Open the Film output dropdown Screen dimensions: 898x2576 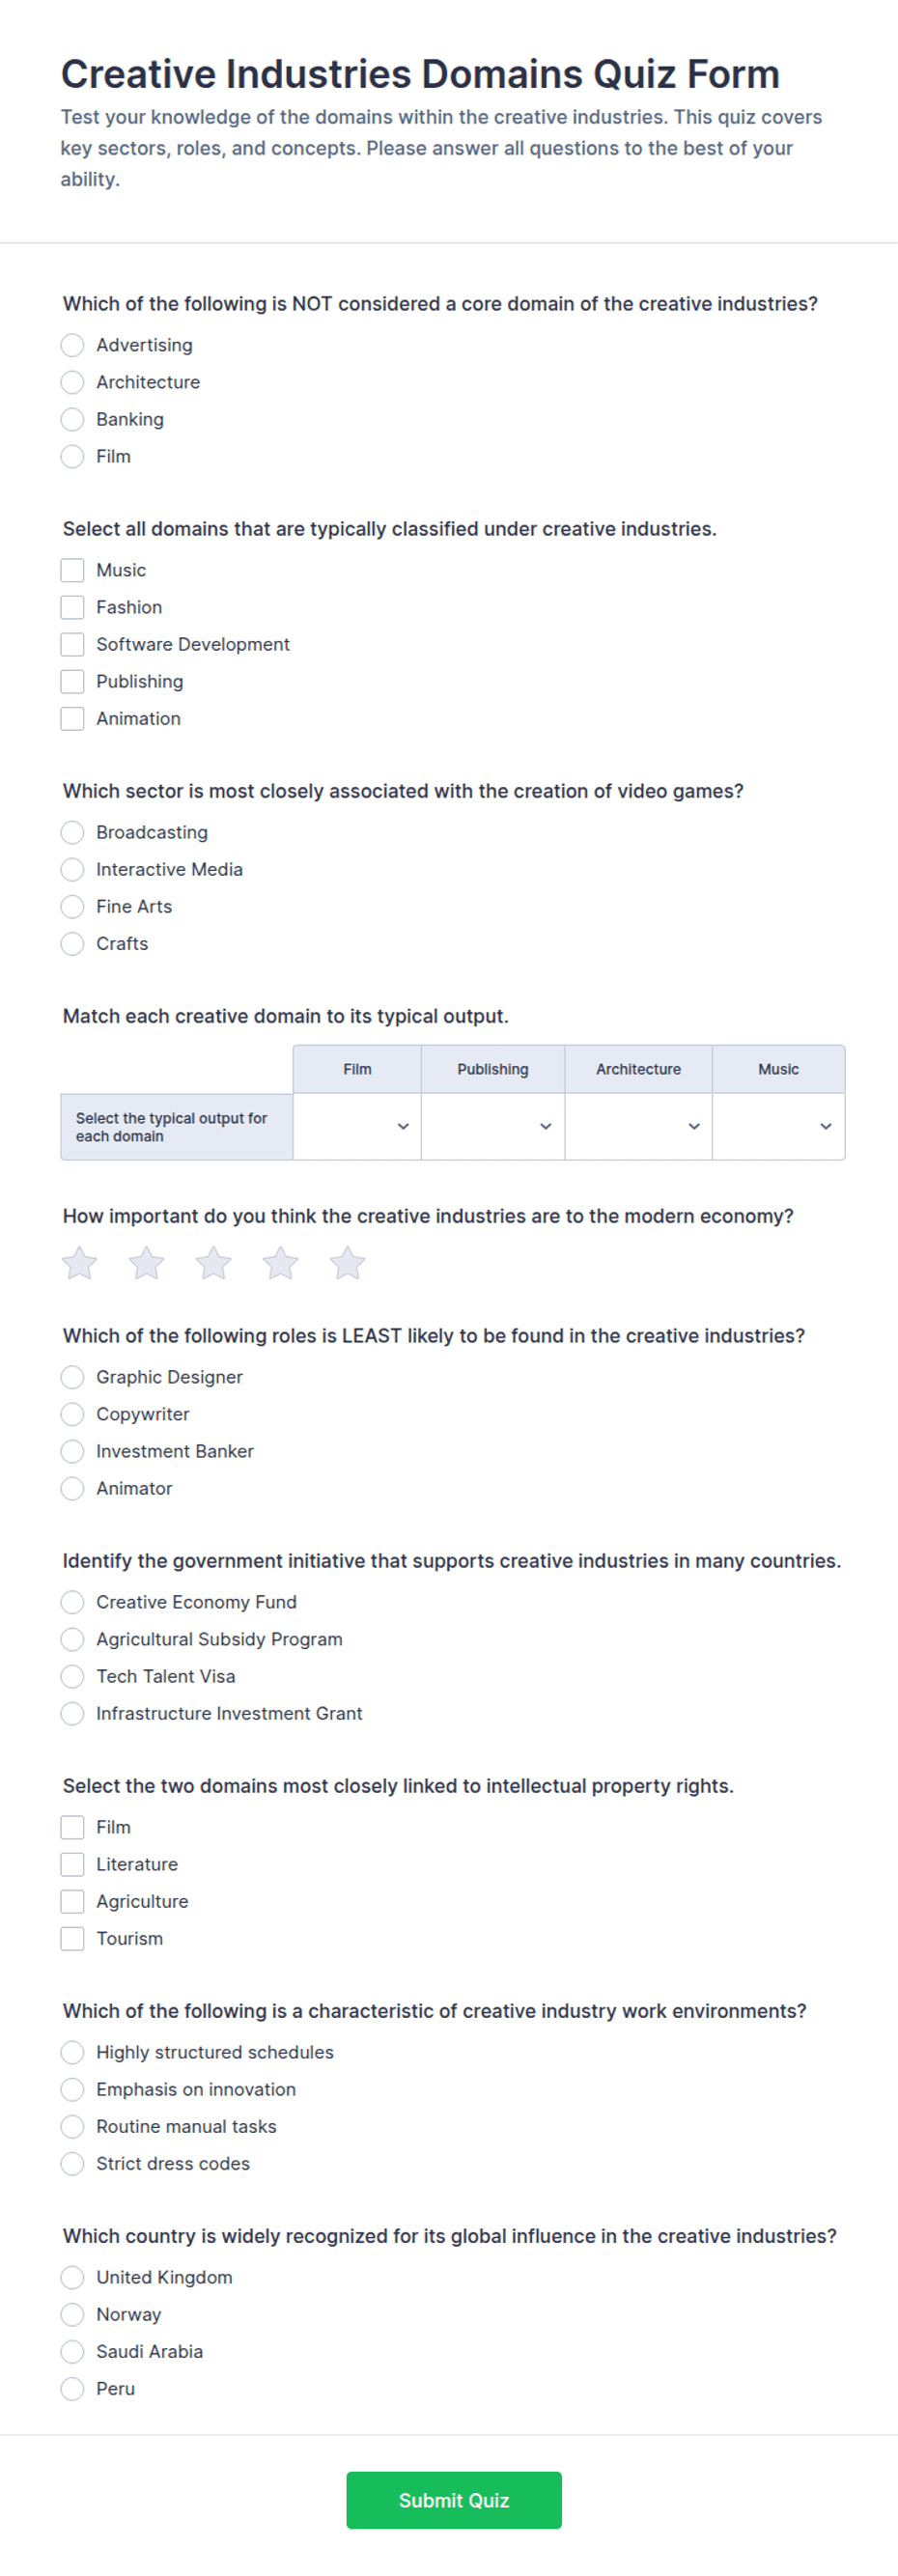pyautogui.click(x=357, y=1126)
